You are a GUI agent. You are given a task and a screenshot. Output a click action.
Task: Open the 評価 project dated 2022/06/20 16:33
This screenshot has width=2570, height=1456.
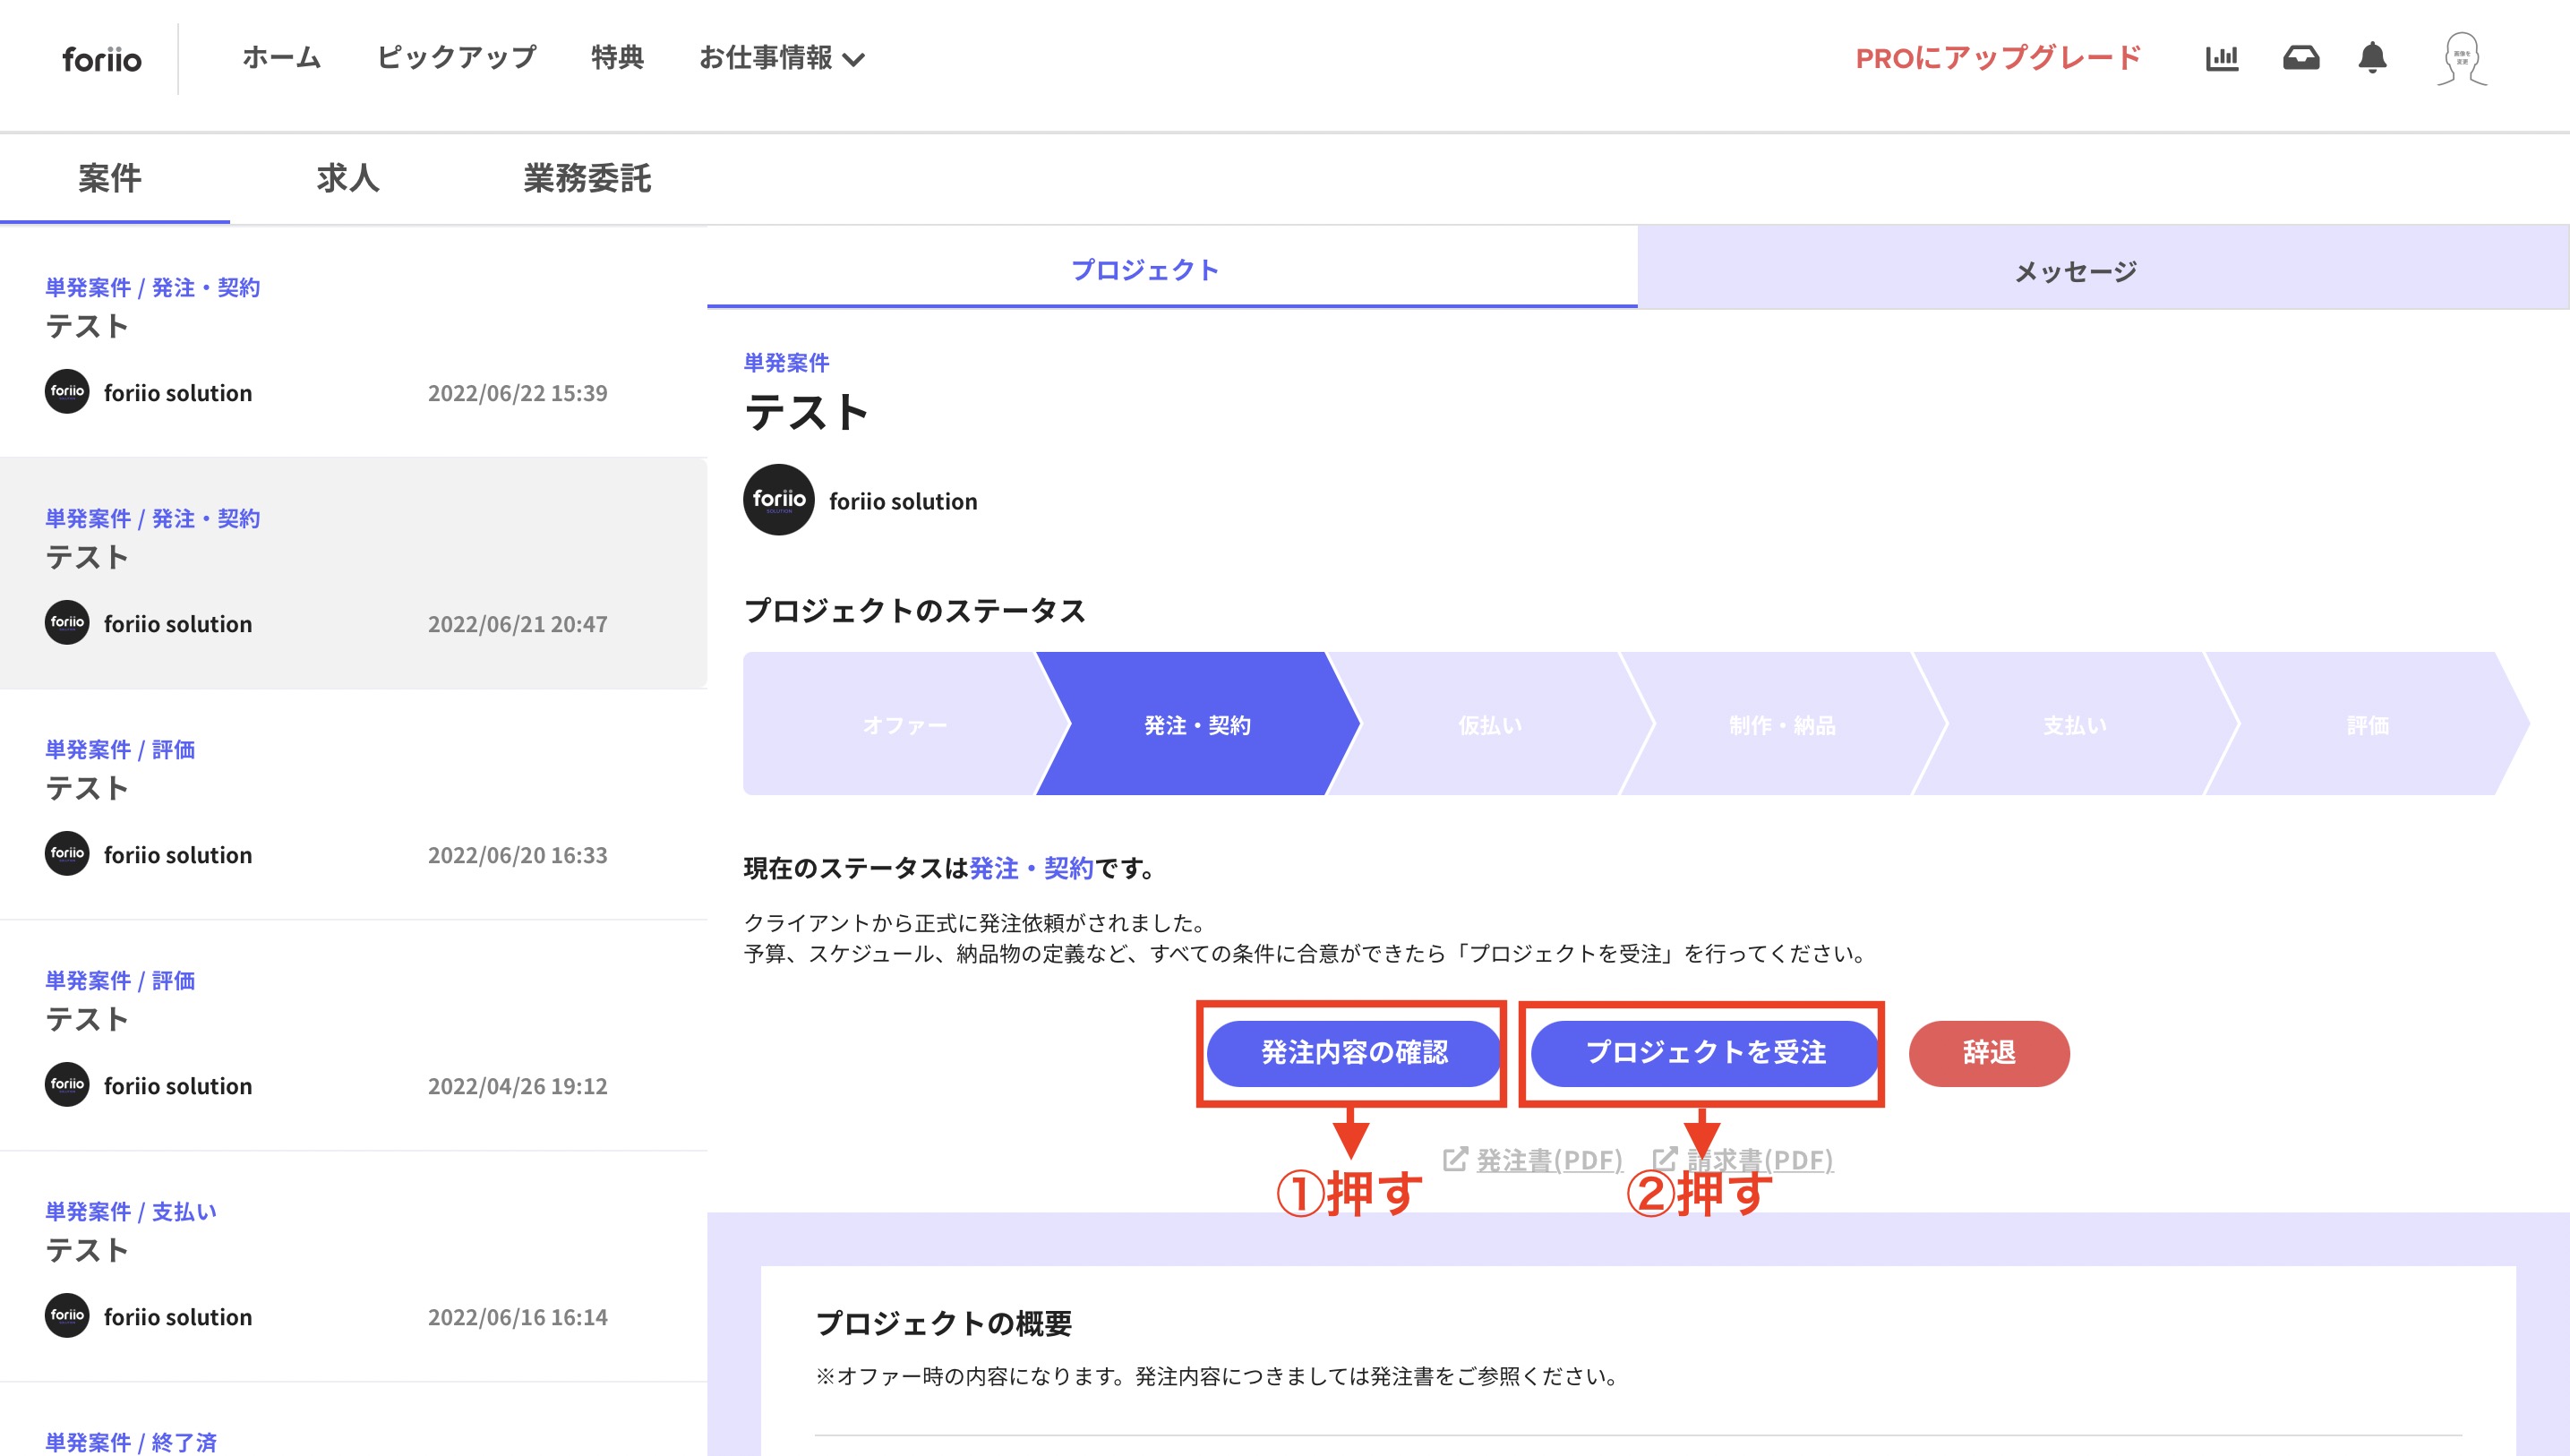[x=353, y=804]
